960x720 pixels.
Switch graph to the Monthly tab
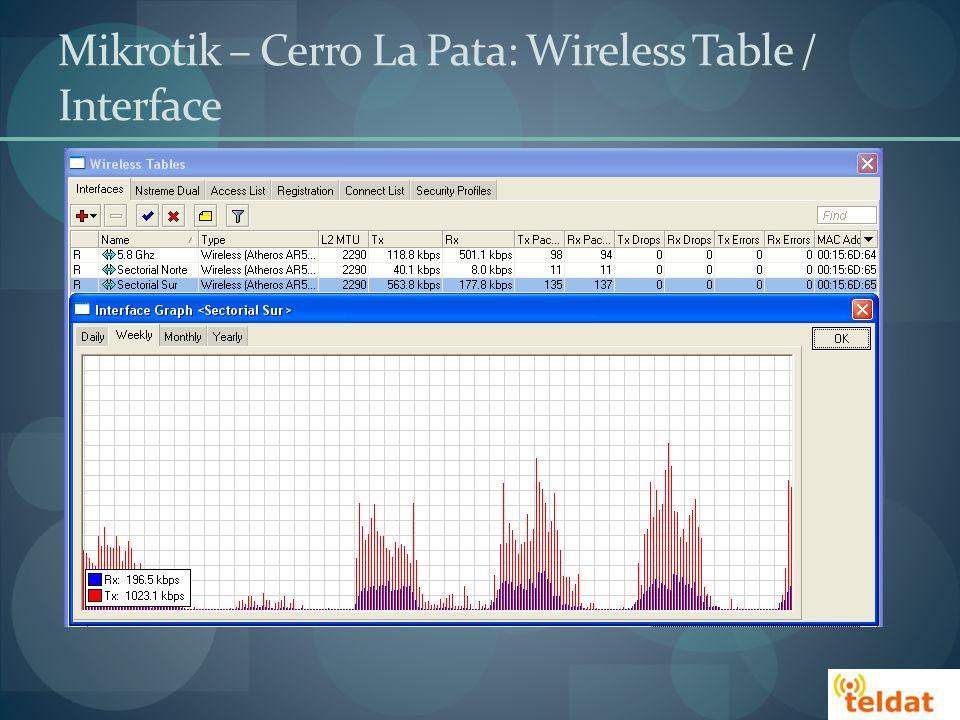pos(182,337)
